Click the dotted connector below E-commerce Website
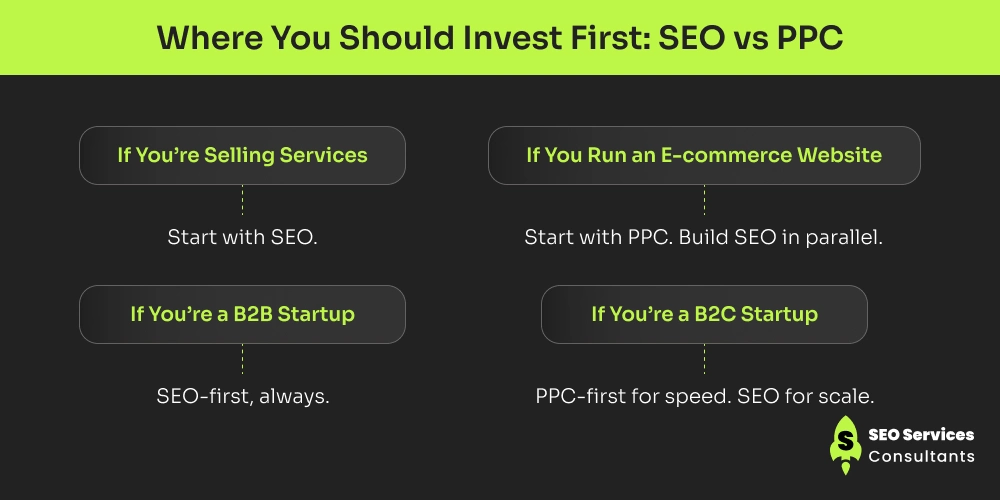The height and width of the screenshot is (500, 1000). coord(704,199)
